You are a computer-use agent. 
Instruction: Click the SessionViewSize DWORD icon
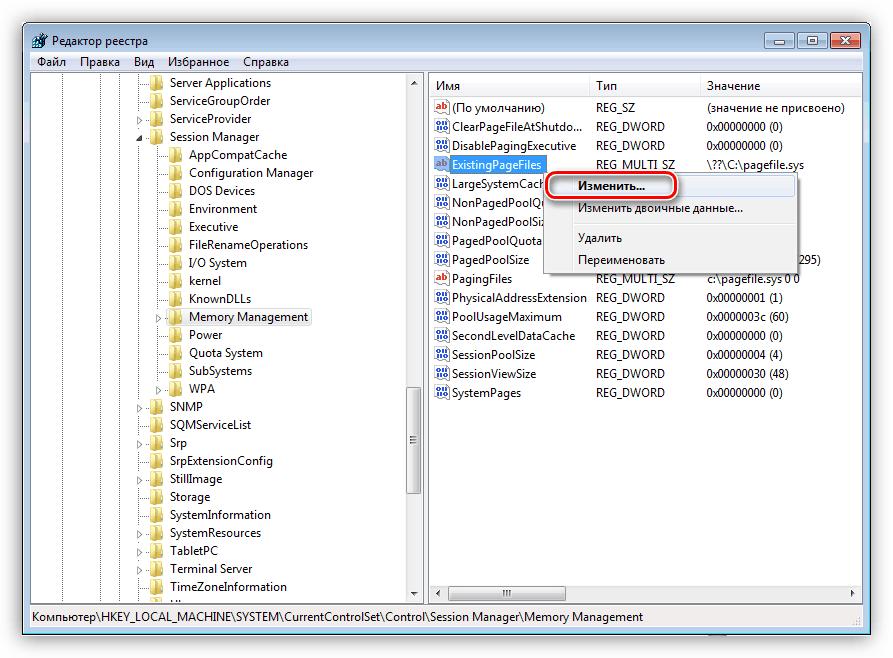(441, 373)
